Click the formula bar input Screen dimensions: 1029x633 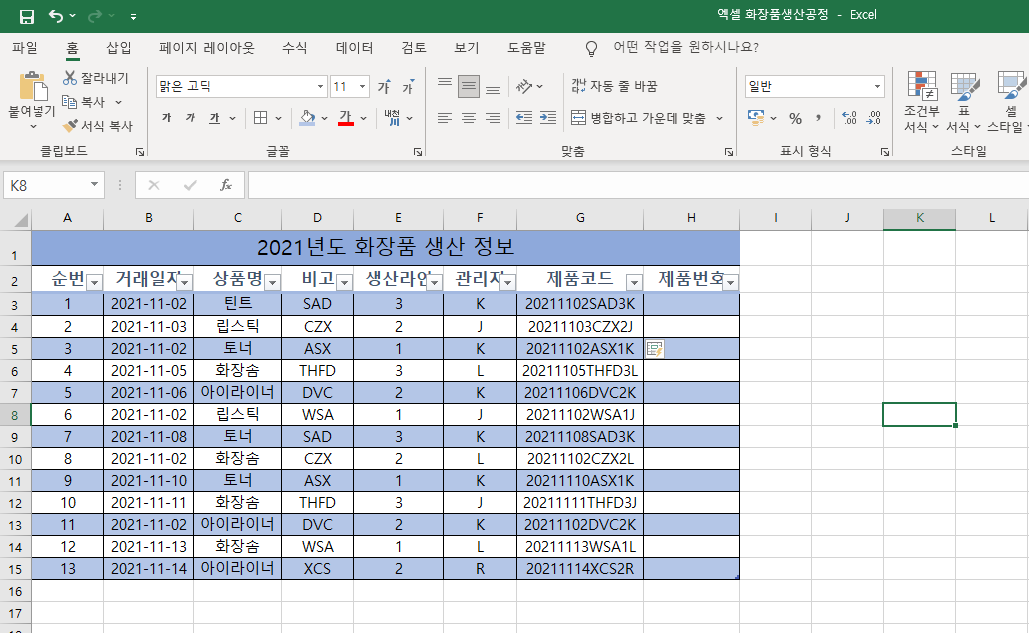[638, 186]
